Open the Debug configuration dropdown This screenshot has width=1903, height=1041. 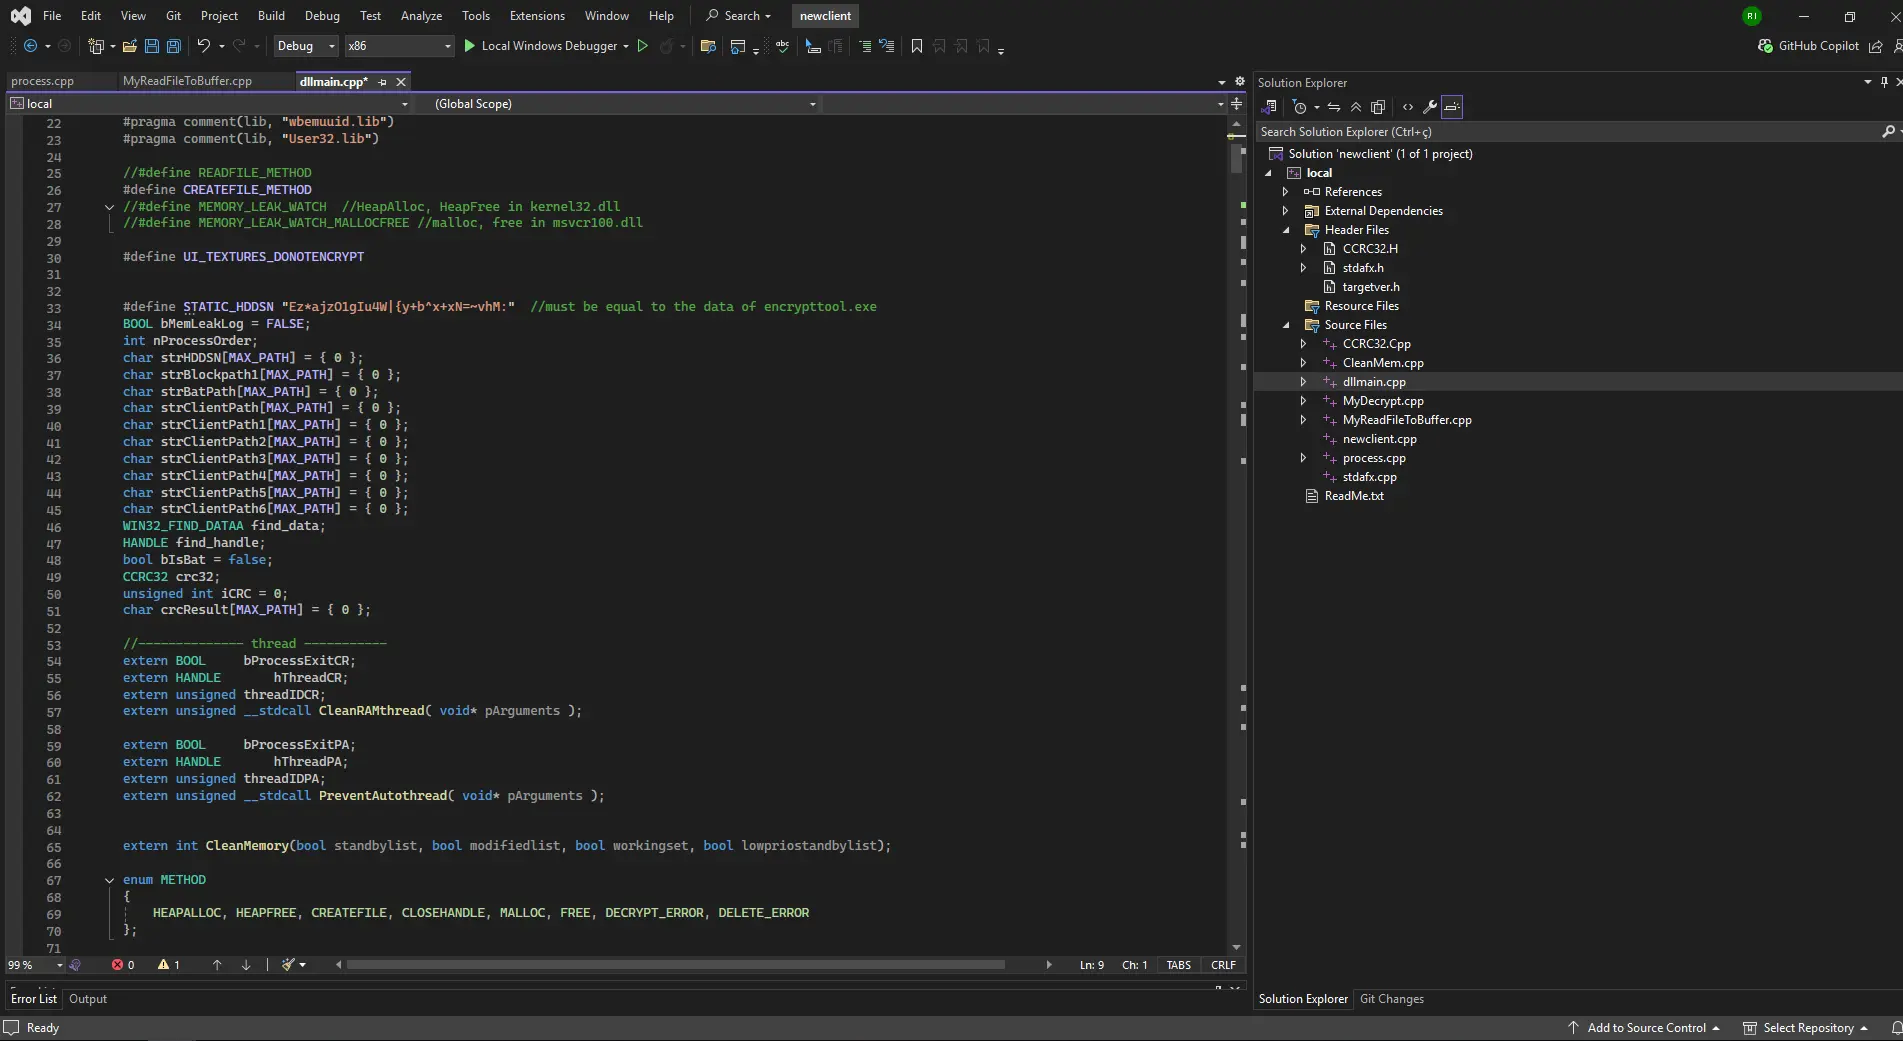[x=306, y=46]
